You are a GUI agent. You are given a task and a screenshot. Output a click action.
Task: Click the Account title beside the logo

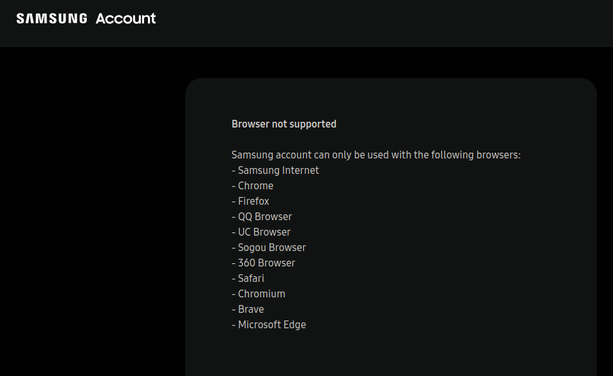coord(125,18)
